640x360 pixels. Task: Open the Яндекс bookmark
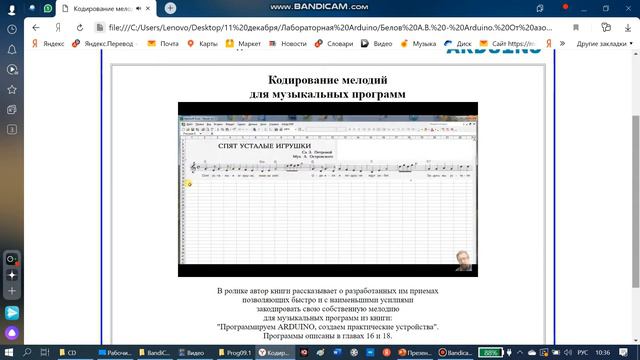pos(48,44)
